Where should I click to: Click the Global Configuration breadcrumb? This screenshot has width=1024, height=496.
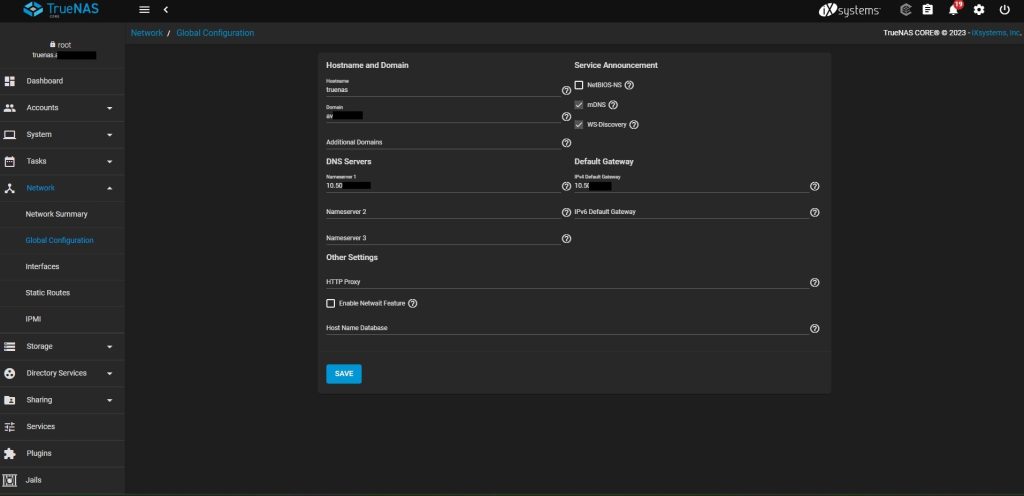coord(216,33)
